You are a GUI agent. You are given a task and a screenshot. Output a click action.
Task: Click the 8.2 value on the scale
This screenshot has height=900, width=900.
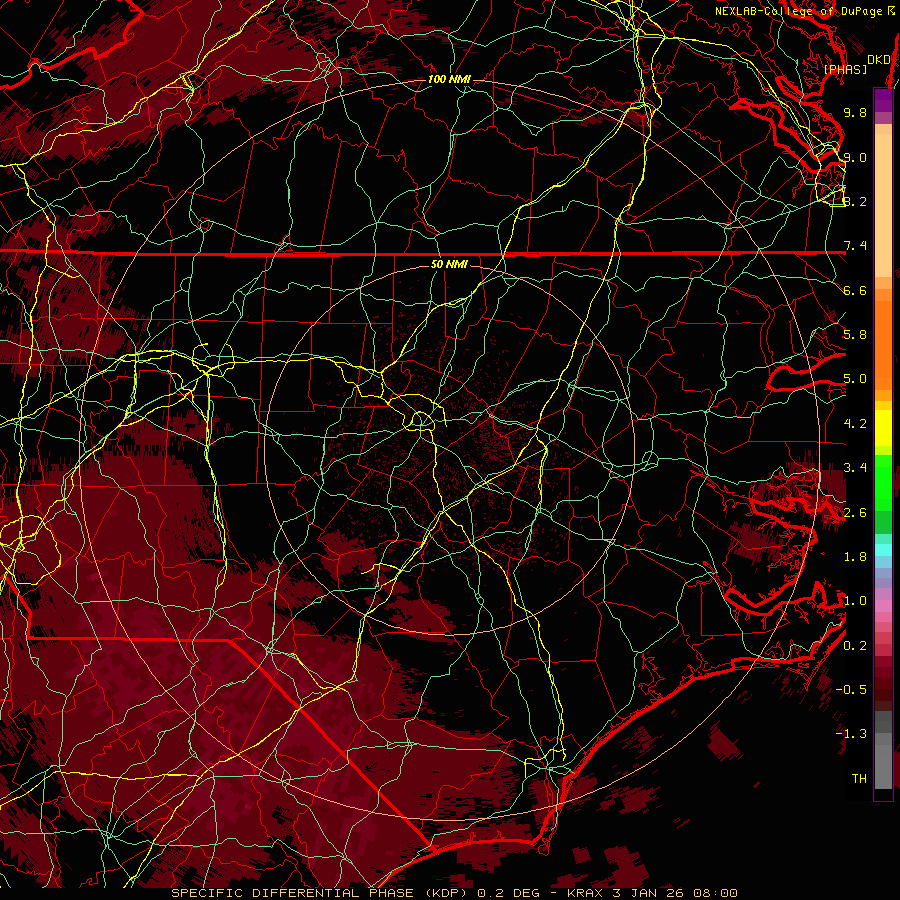pos(855,201)
